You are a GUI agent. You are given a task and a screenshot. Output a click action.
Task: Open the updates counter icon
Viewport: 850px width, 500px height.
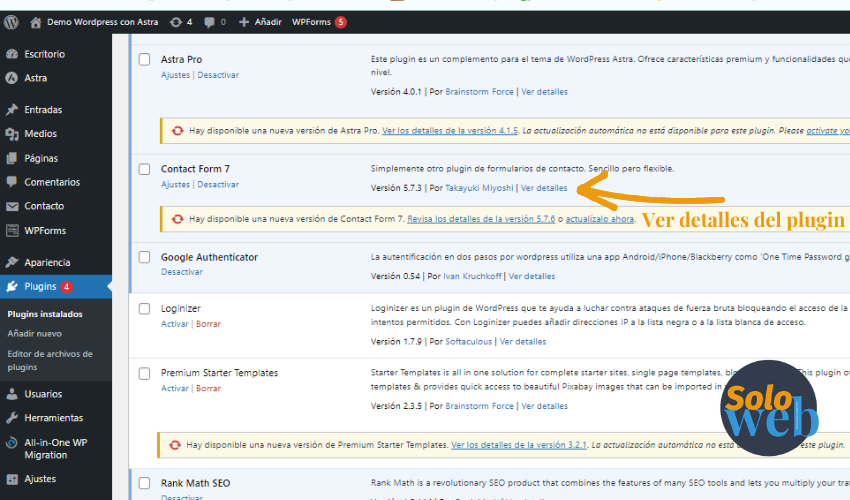pyautogui.click(x=176, y=22)
